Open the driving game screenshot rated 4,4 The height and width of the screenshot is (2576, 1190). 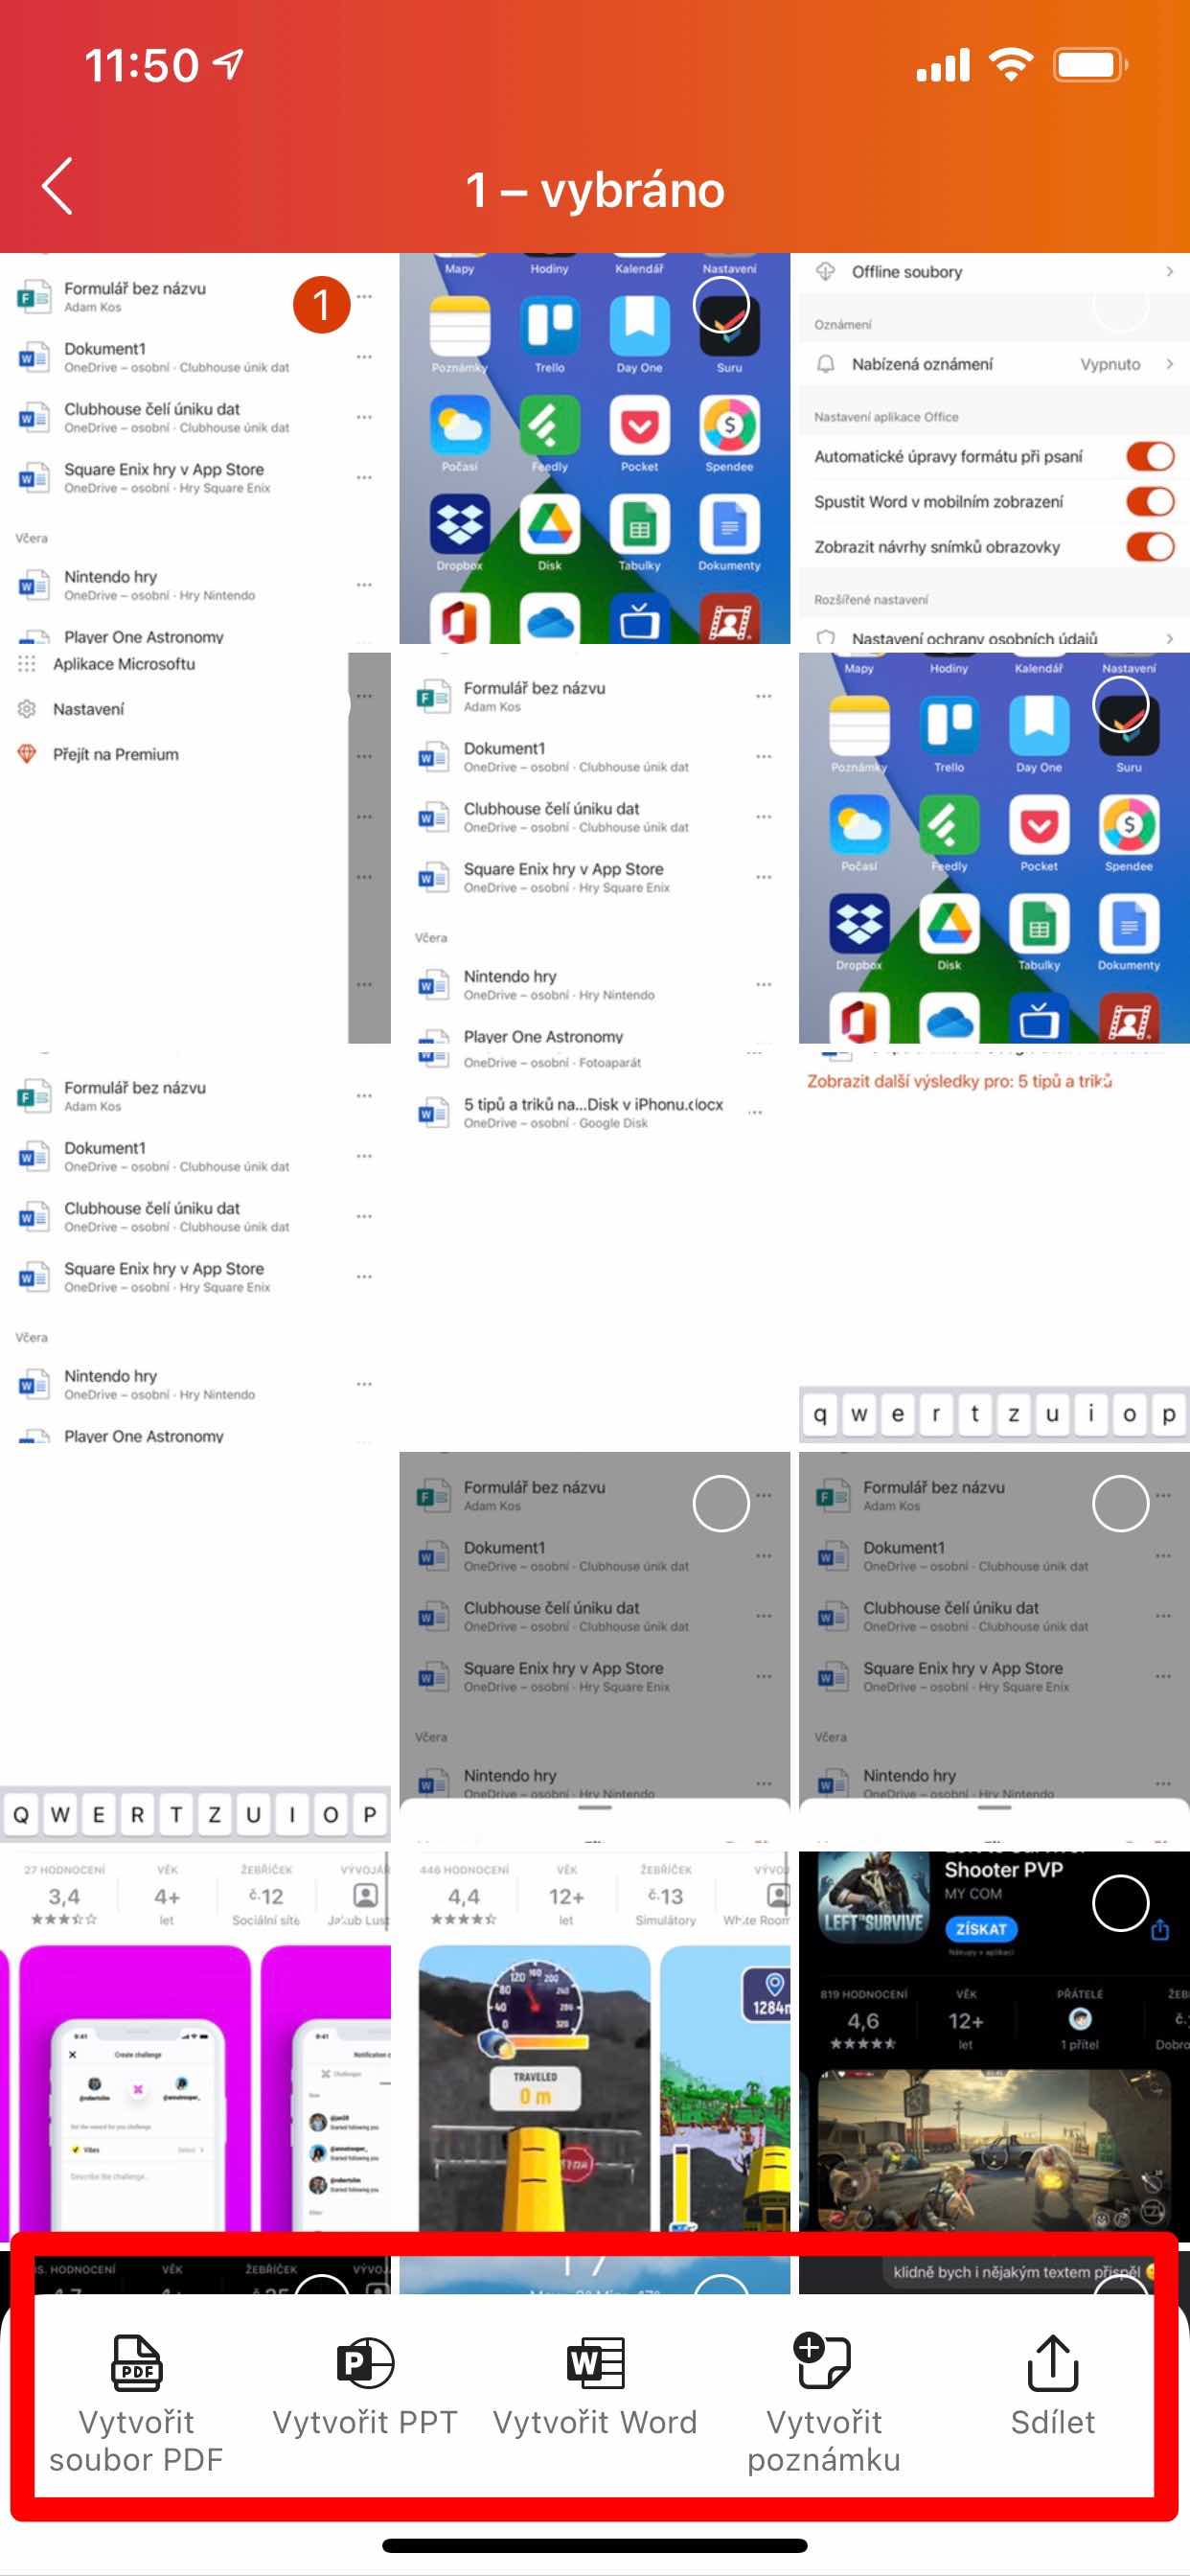coord(595,2047)
